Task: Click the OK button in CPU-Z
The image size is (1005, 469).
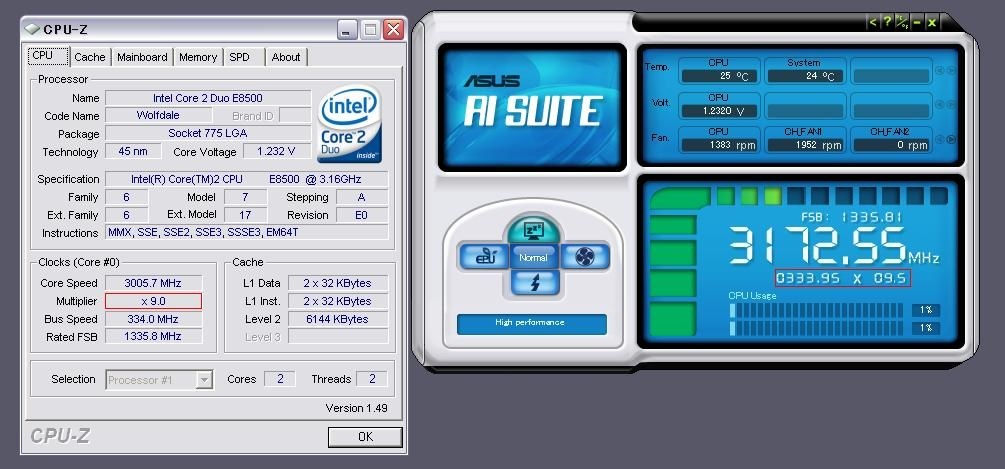Action: point(365,437)
